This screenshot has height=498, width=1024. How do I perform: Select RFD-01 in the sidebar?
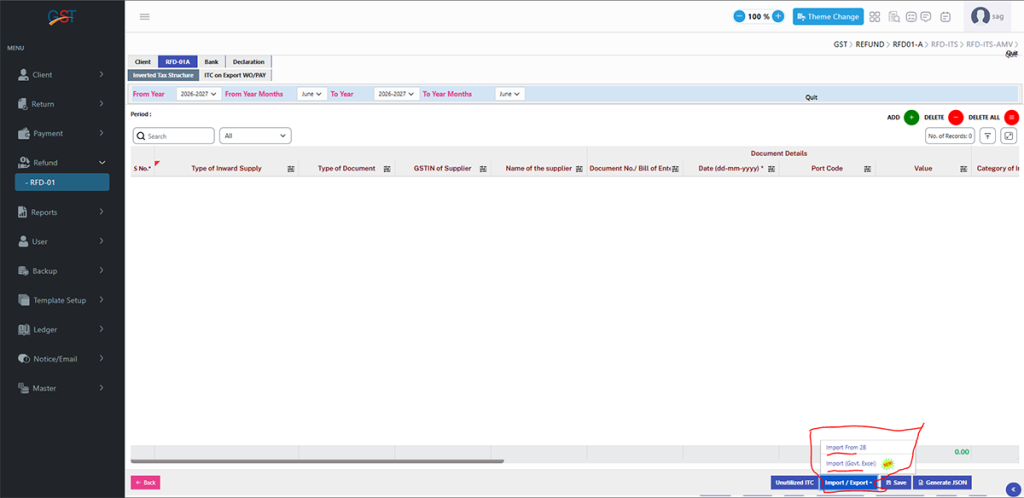tap(62, 183)
